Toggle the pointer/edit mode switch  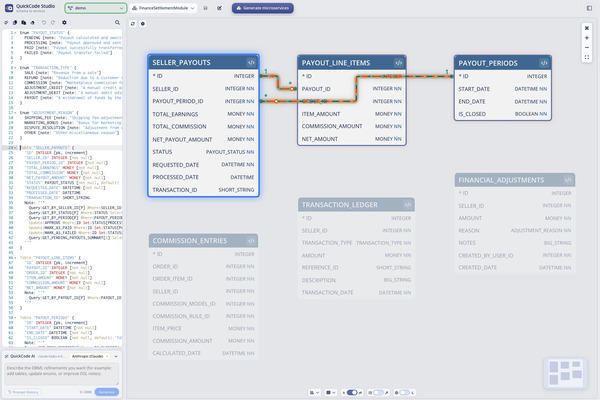coord(352,392)
